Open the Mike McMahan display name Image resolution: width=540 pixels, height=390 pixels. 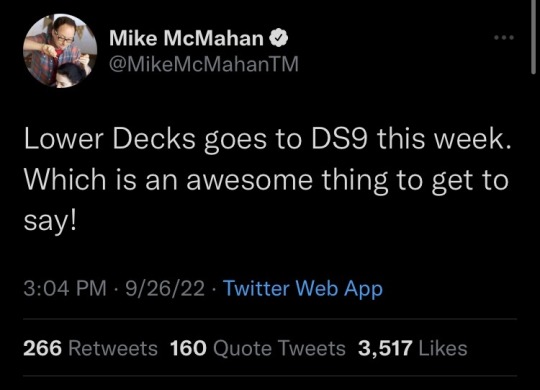pos(186,38)
